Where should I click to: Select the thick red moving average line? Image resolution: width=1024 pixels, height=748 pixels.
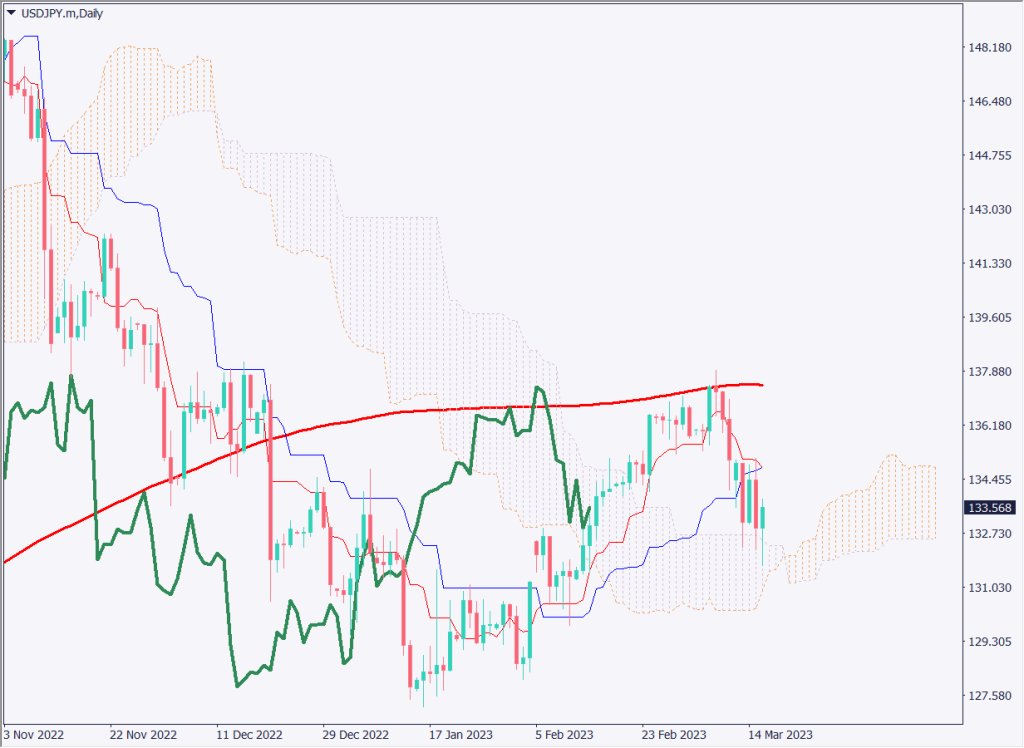[x=400, y=411]
